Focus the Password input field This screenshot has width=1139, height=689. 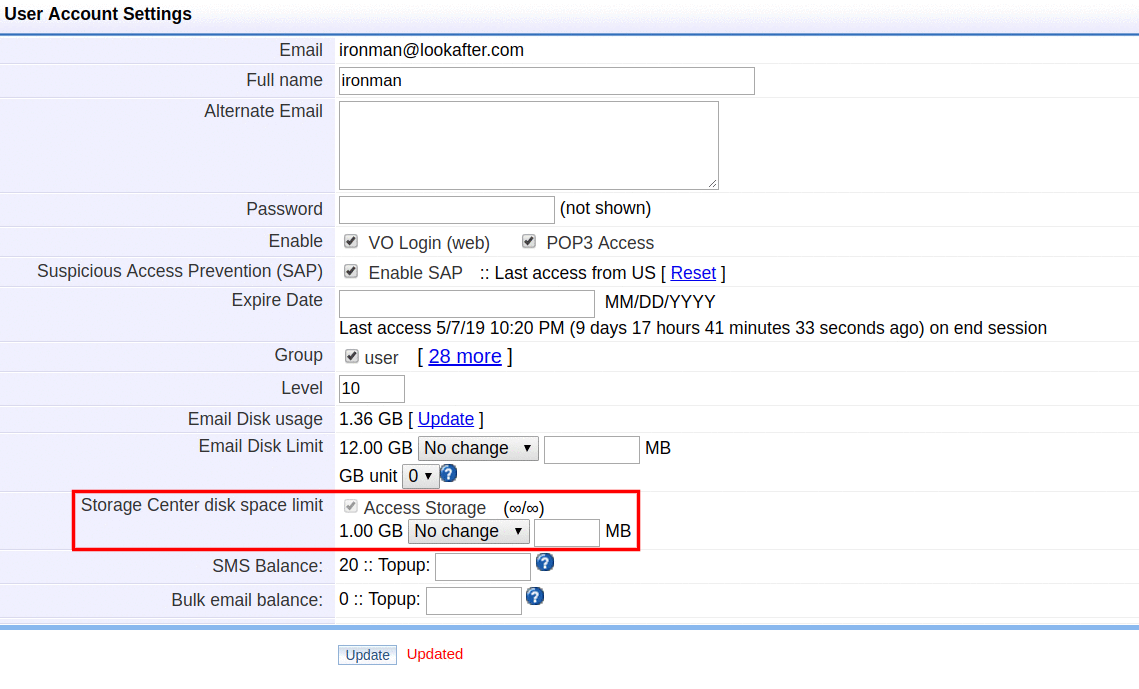point(447,210)
